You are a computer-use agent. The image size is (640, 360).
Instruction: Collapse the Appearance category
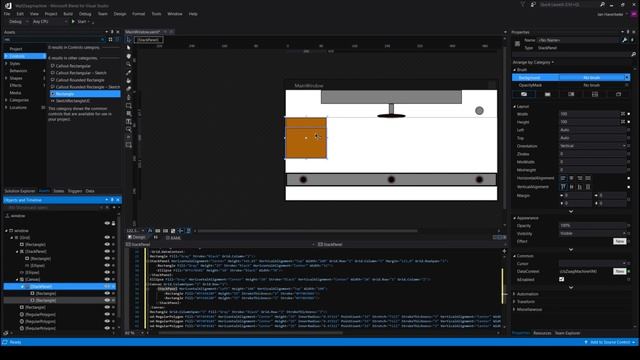pyautogui.click(x=514, y=218)
